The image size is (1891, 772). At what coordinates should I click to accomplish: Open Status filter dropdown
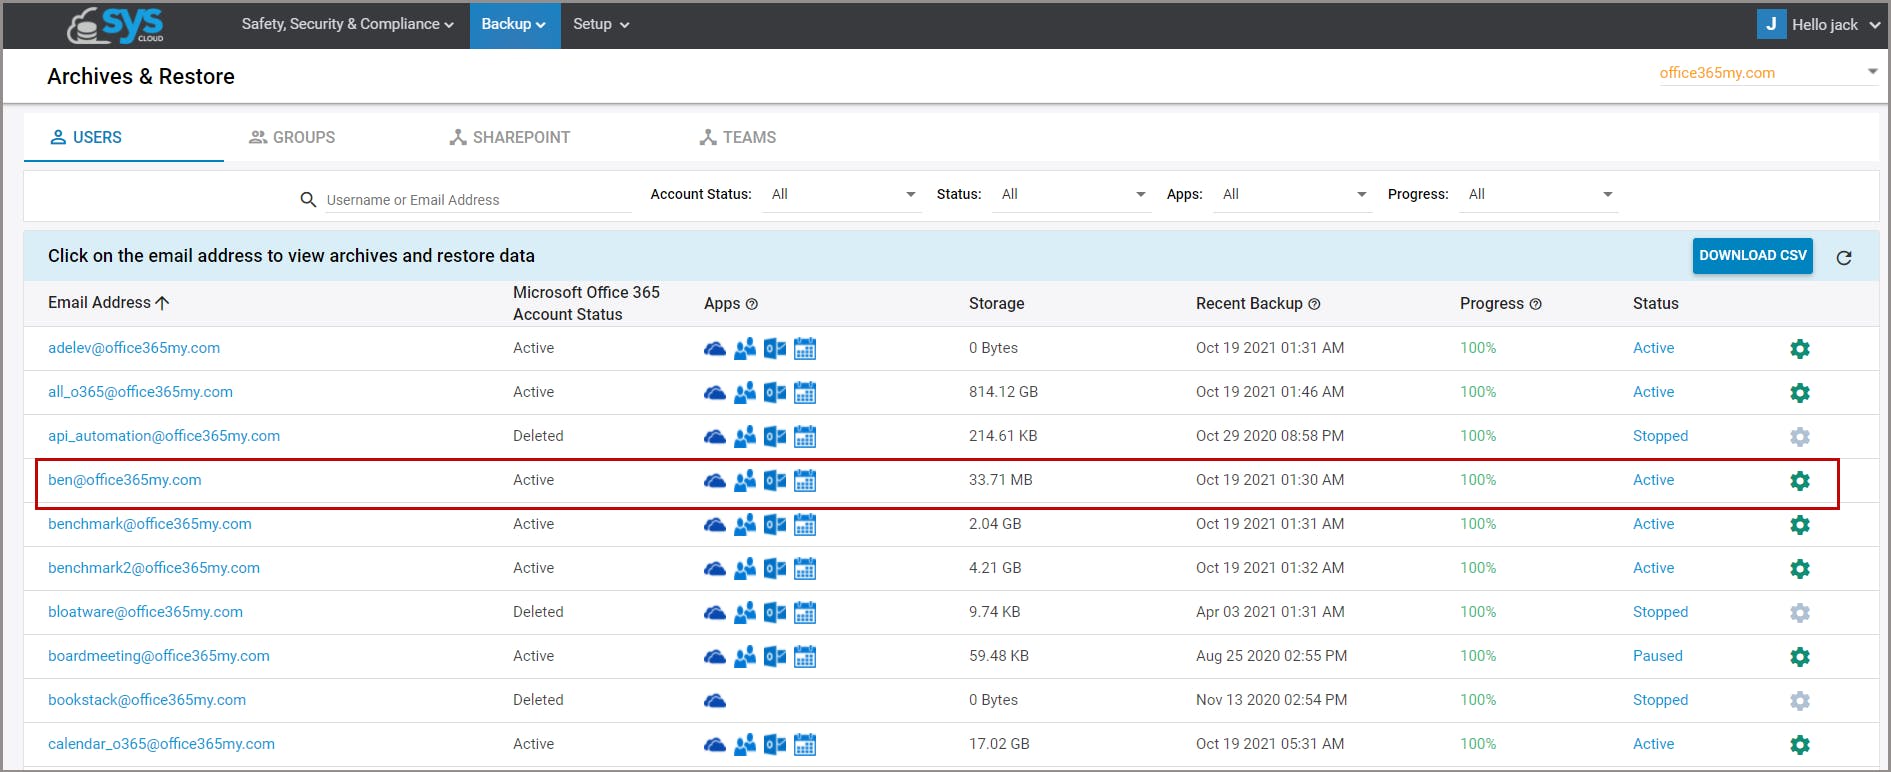coord(1072,194)
